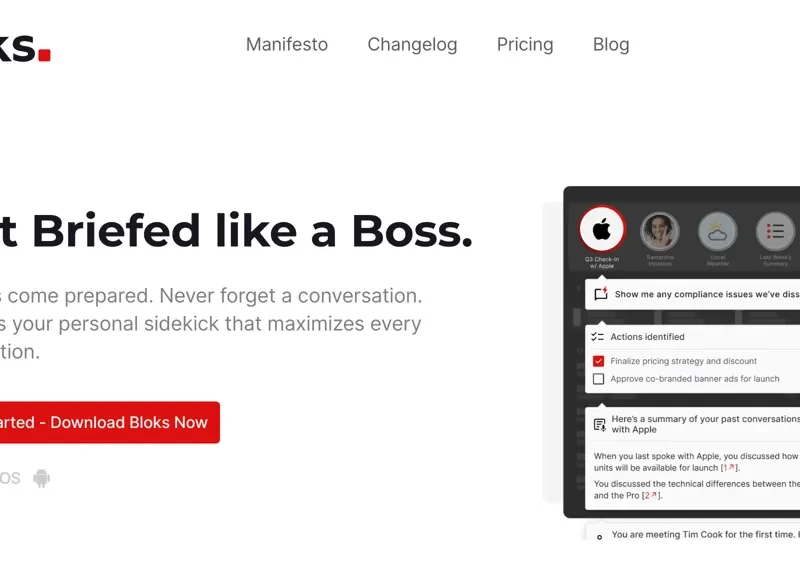Click the past conversations summary document icon
This screenshot has width=800, height=576.
pos(599,424)
